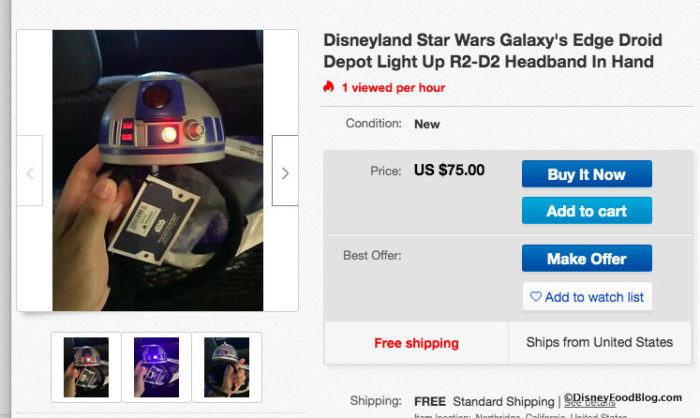Click the heart icon on watch list button

(536, 297)
